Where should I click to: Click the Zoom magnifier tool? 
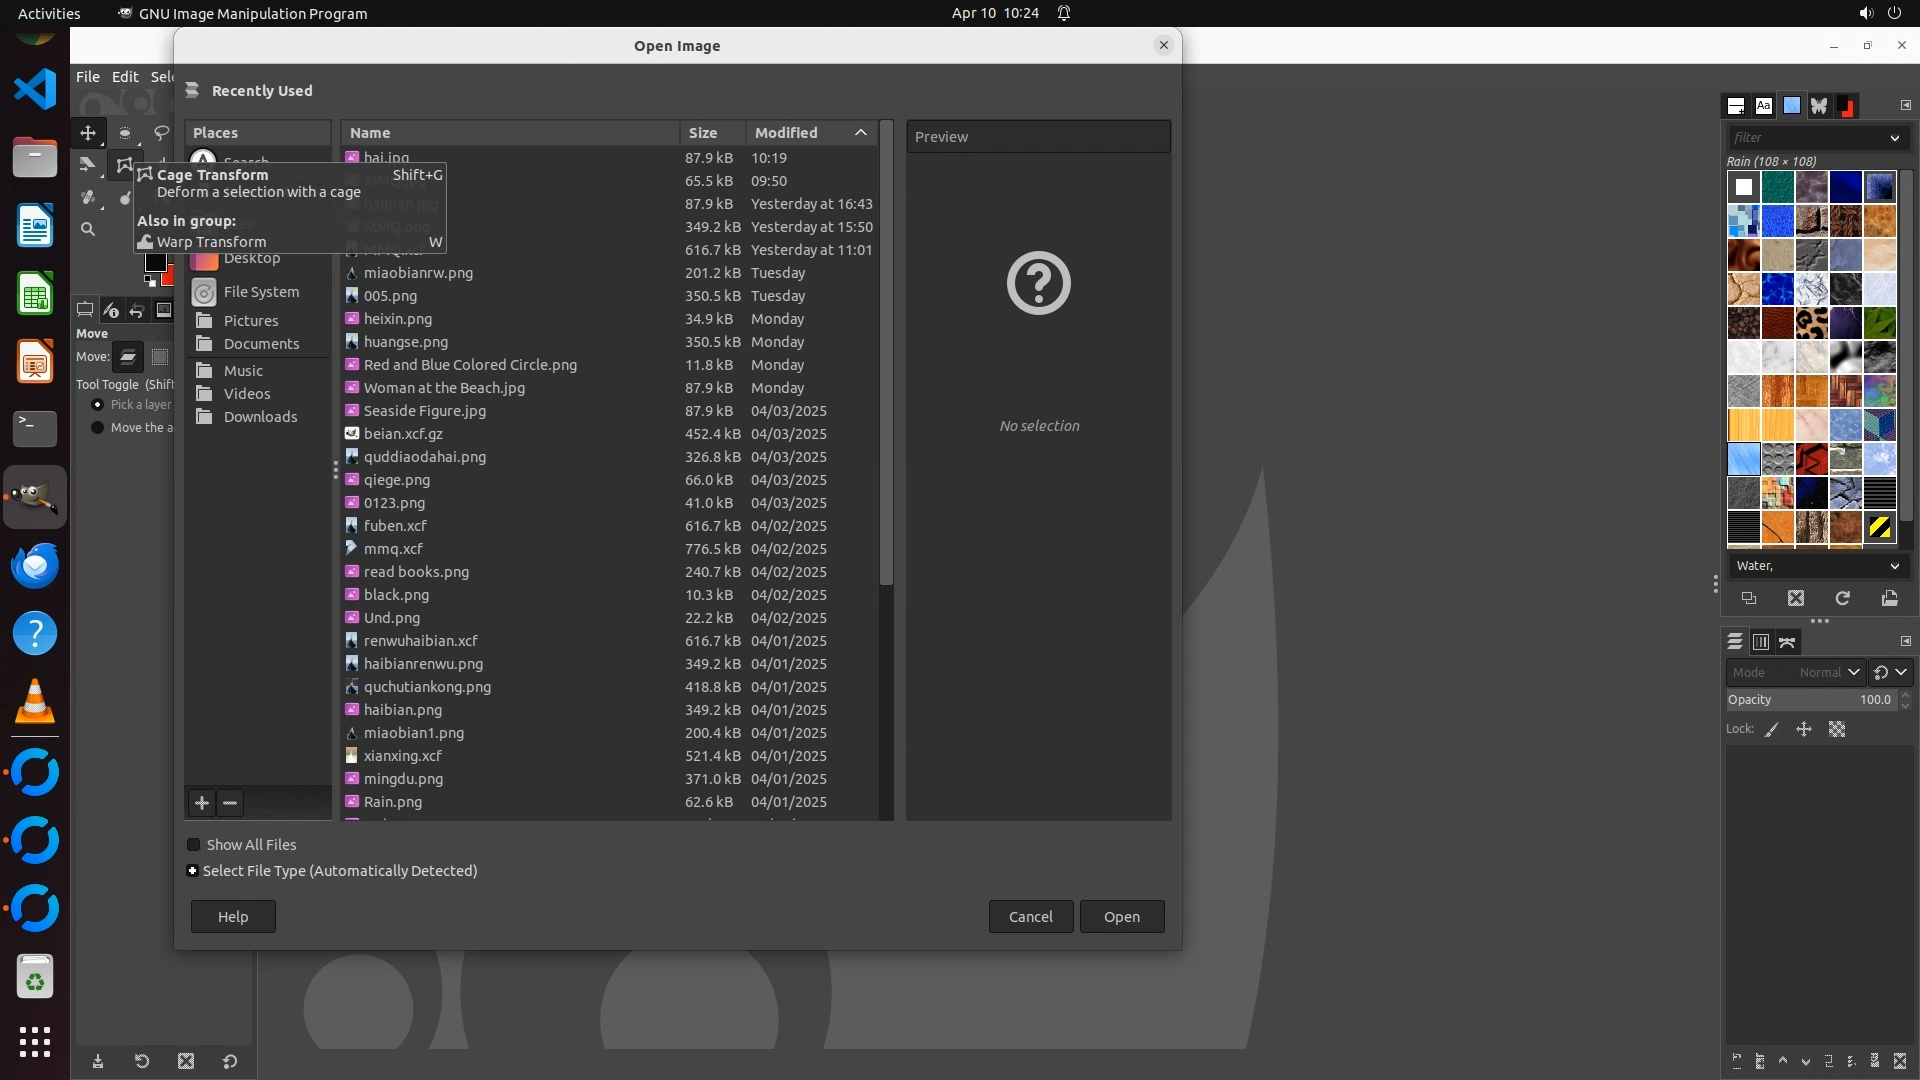click(x=88, y=229)
